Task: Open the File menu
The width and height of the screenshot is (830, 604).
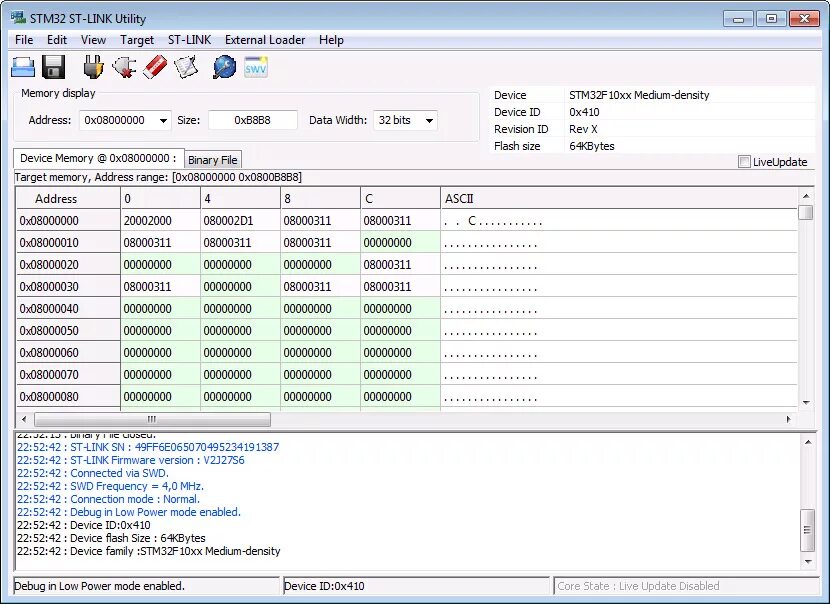Action: coord(24,40)
